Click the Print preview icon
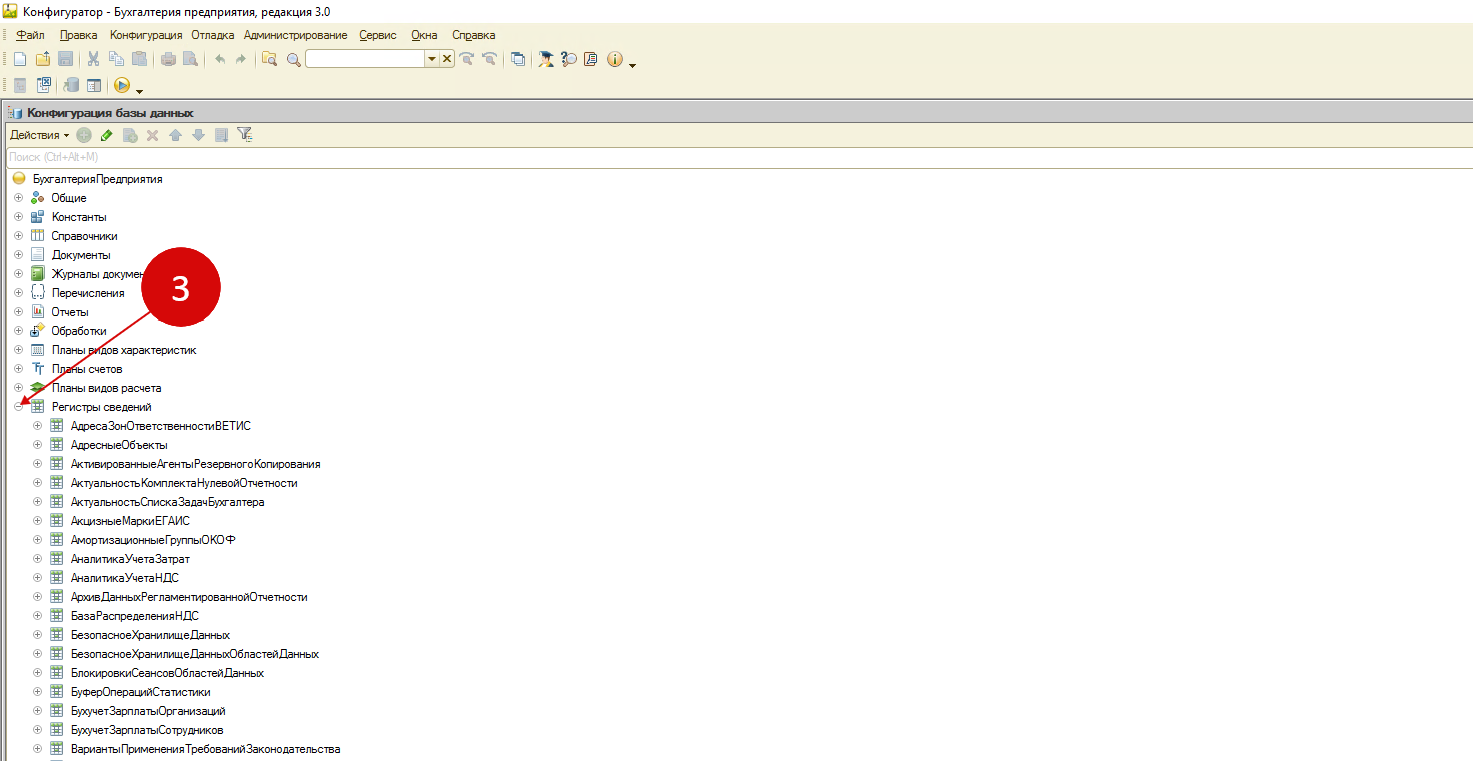1473x761 pixels. coord(189,59)
